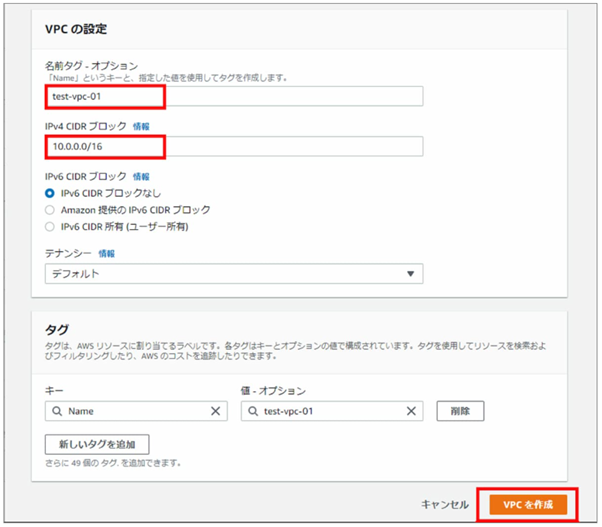
Task: Select Amazon 提供の IPv6 CIDR ブロック option
Action: pyautogui.click(x=51, y=210)
